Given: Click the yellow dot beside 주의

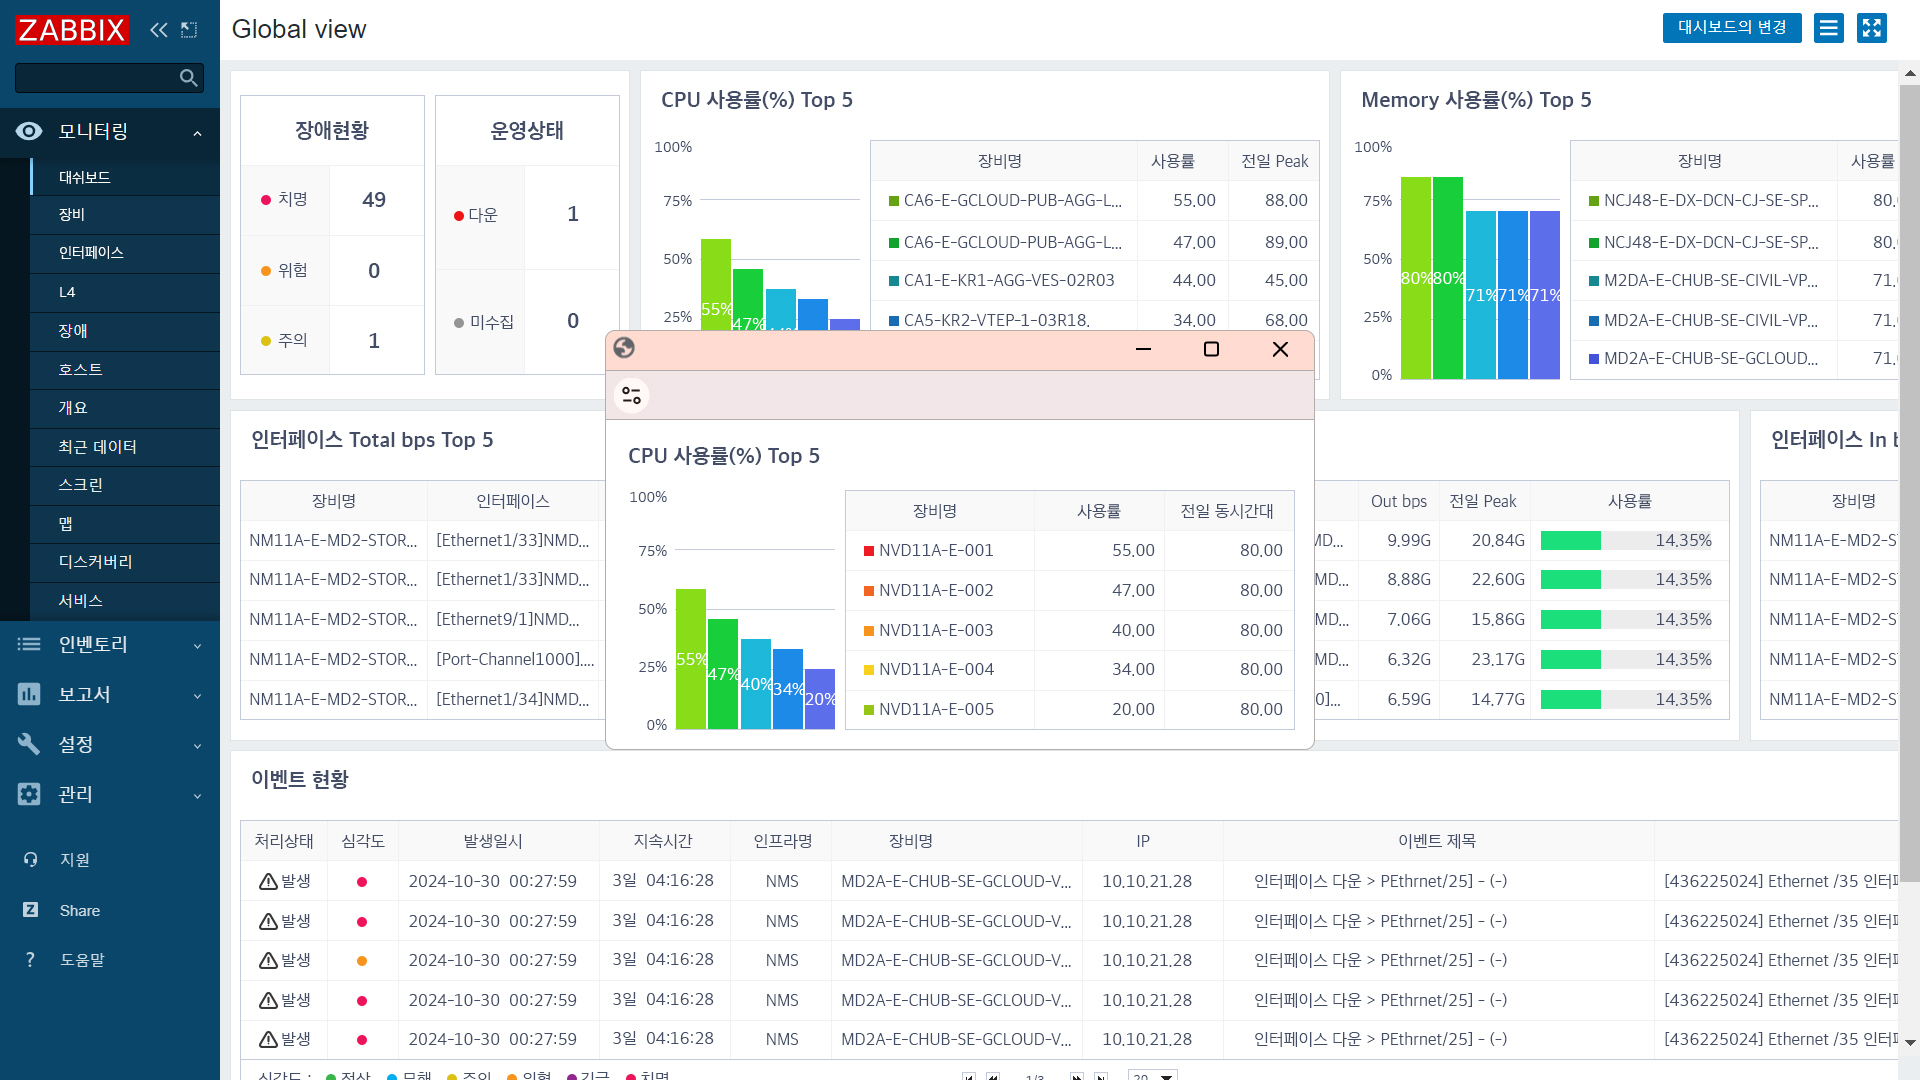Looking at the screenshot, I should coord(266,341).
